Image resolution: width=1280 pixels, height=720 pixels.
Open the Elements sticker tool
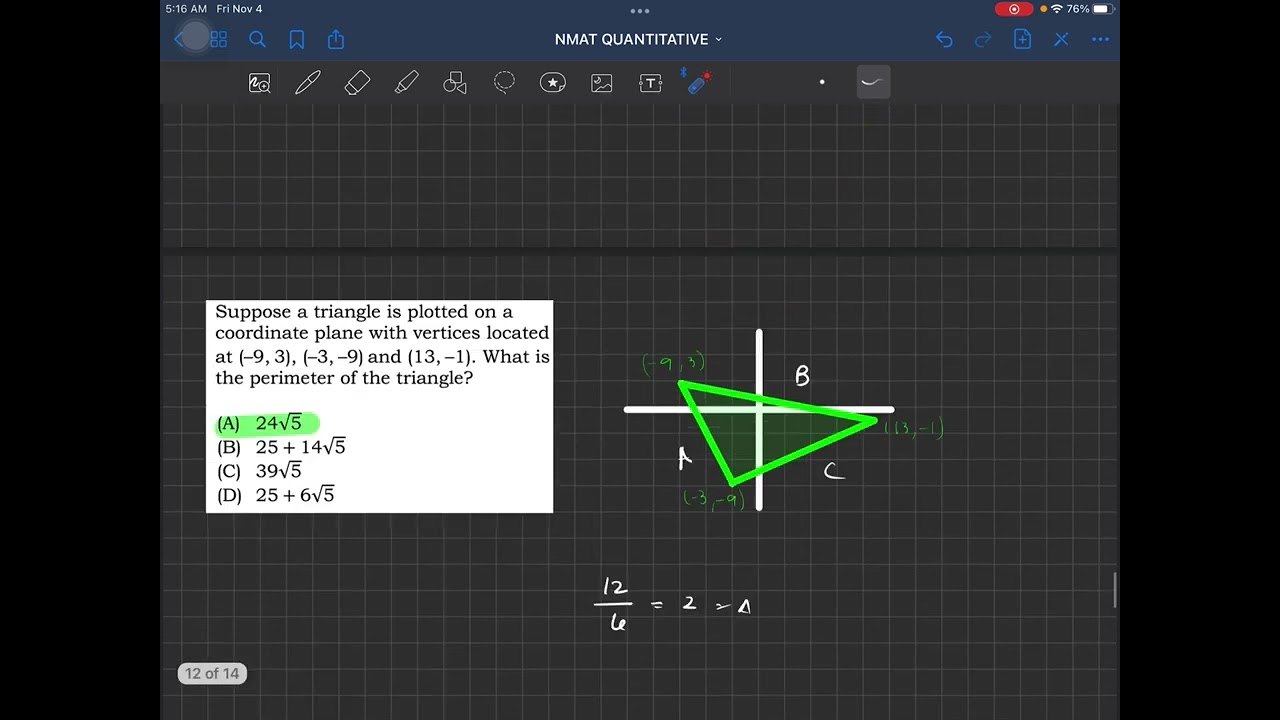[553, 83]
